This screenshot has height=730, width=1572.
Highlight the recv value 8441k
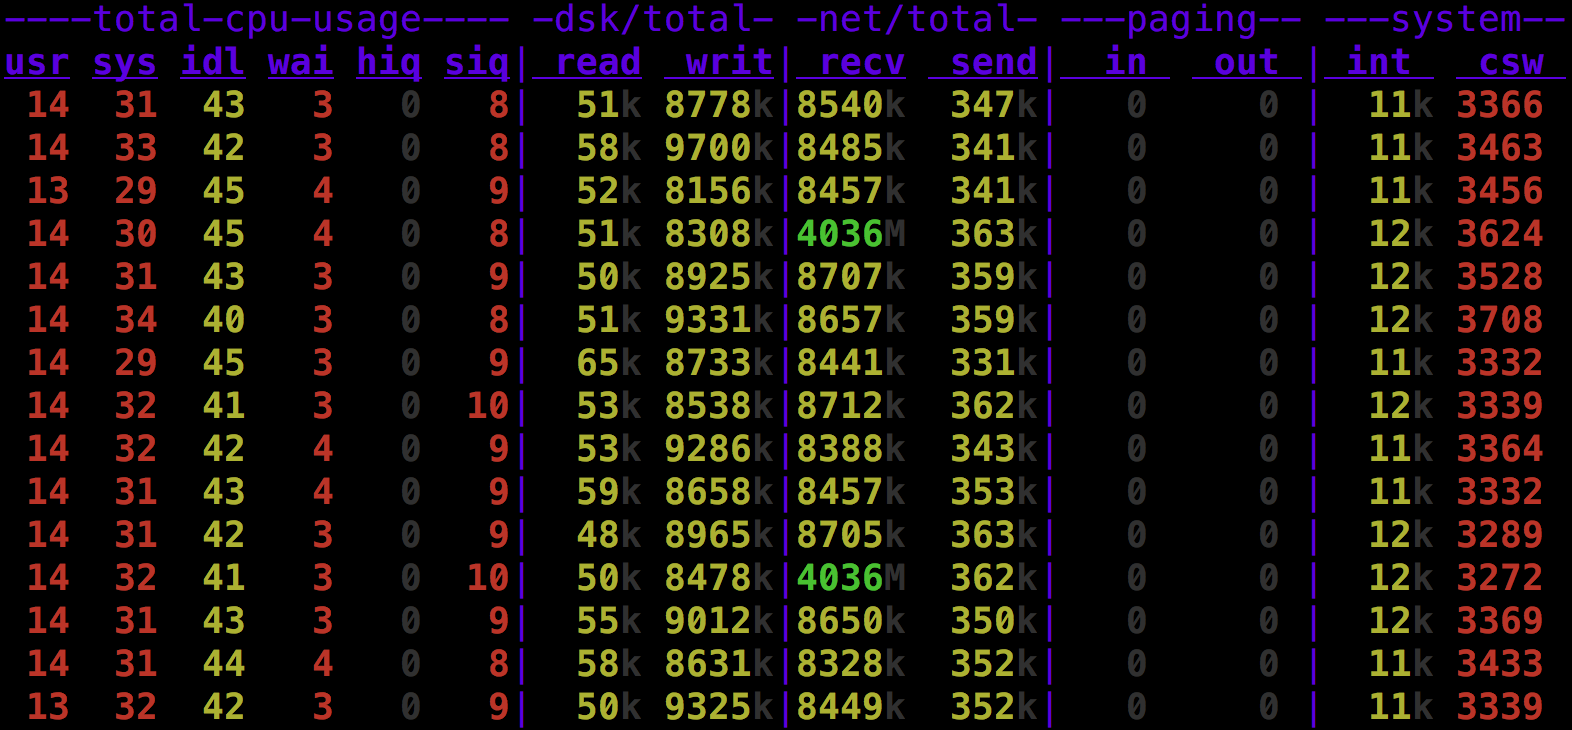[x=851, y=363]
